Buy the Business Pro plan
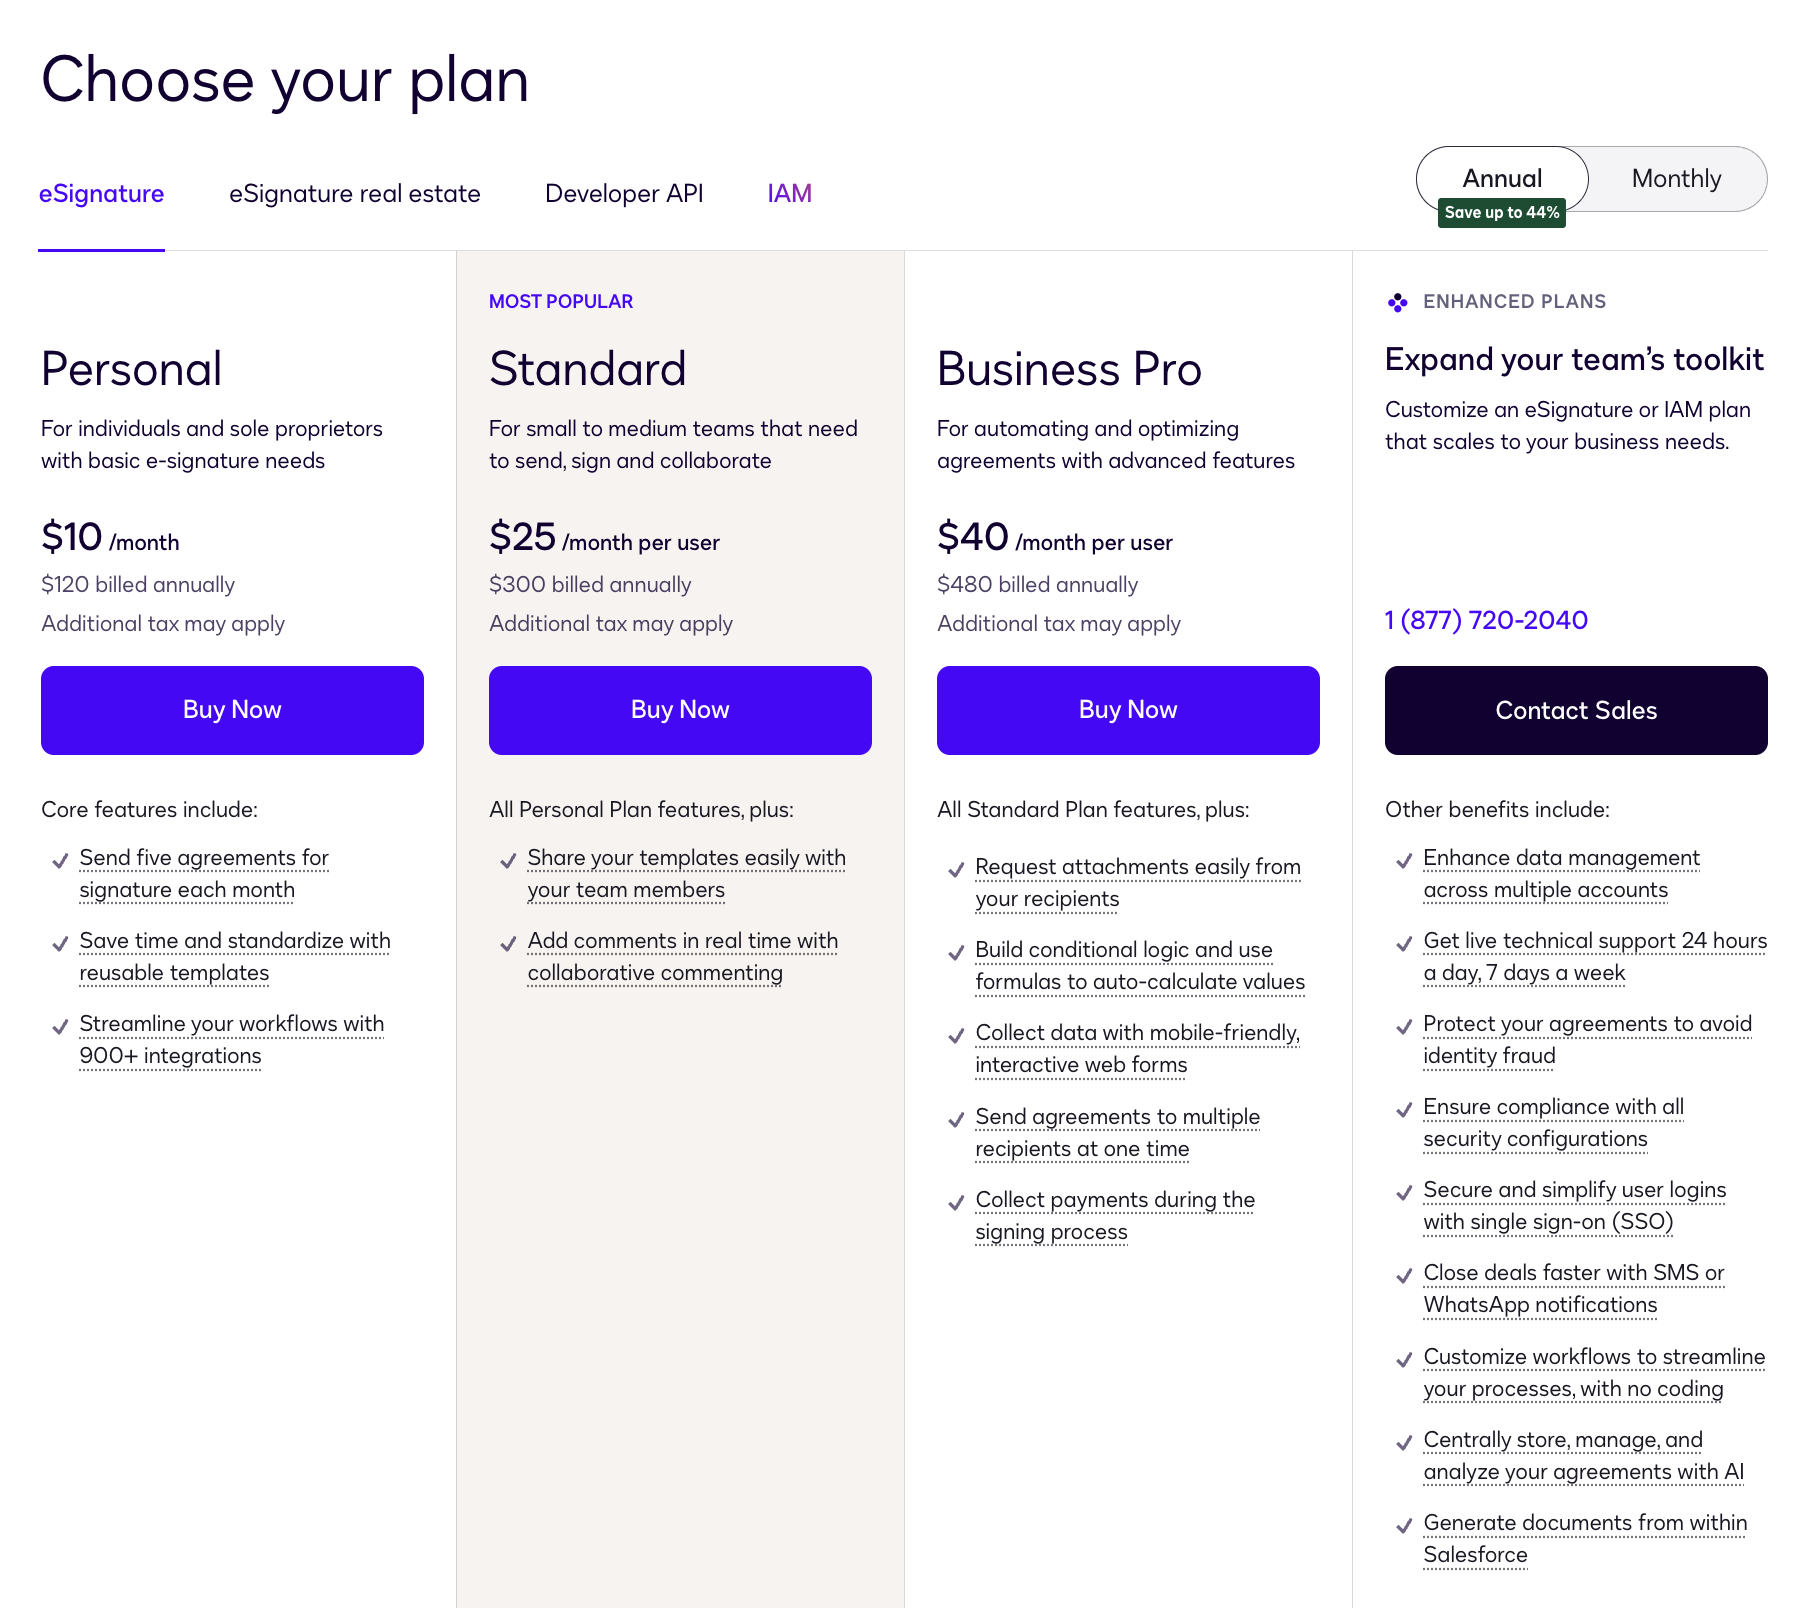 (x=1128, y=710)
